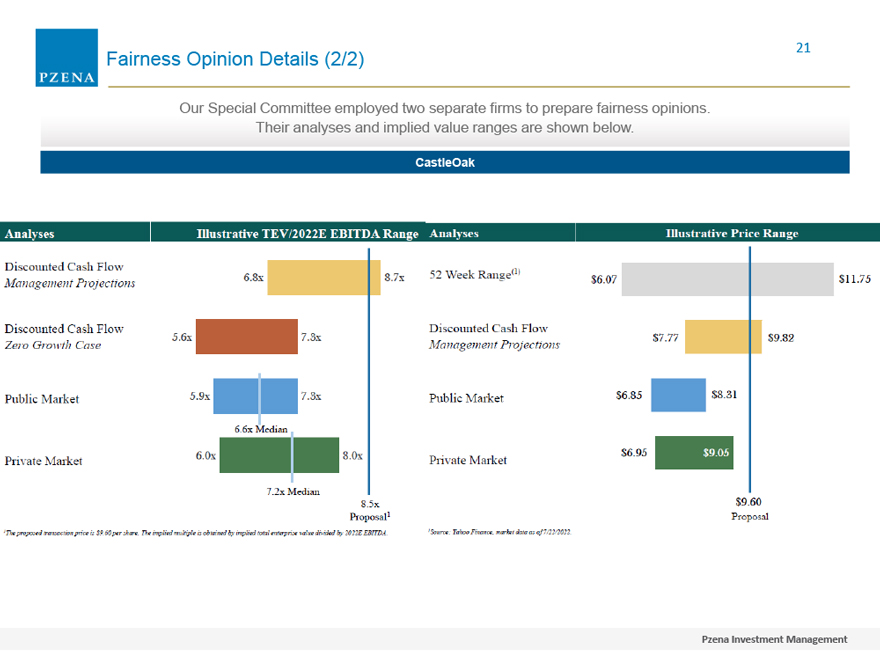Select the "6.6x Median" label
Viewport: 880px width, 660px height.
[261, 429]
